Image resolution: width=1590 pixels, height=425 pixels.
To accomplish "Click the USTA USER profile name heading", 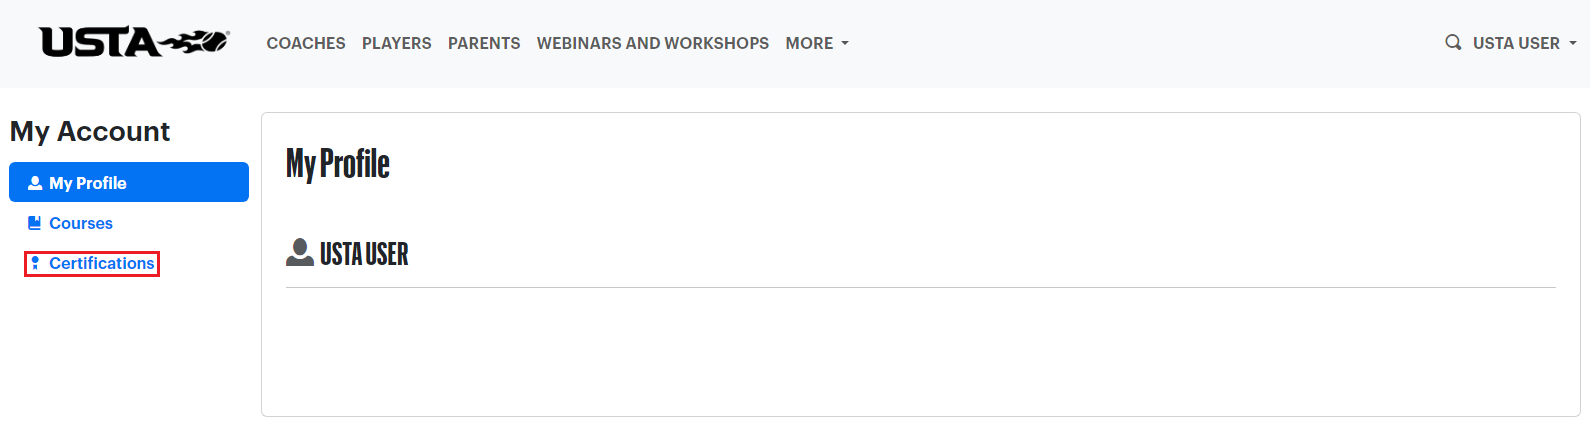I will 364,254.
